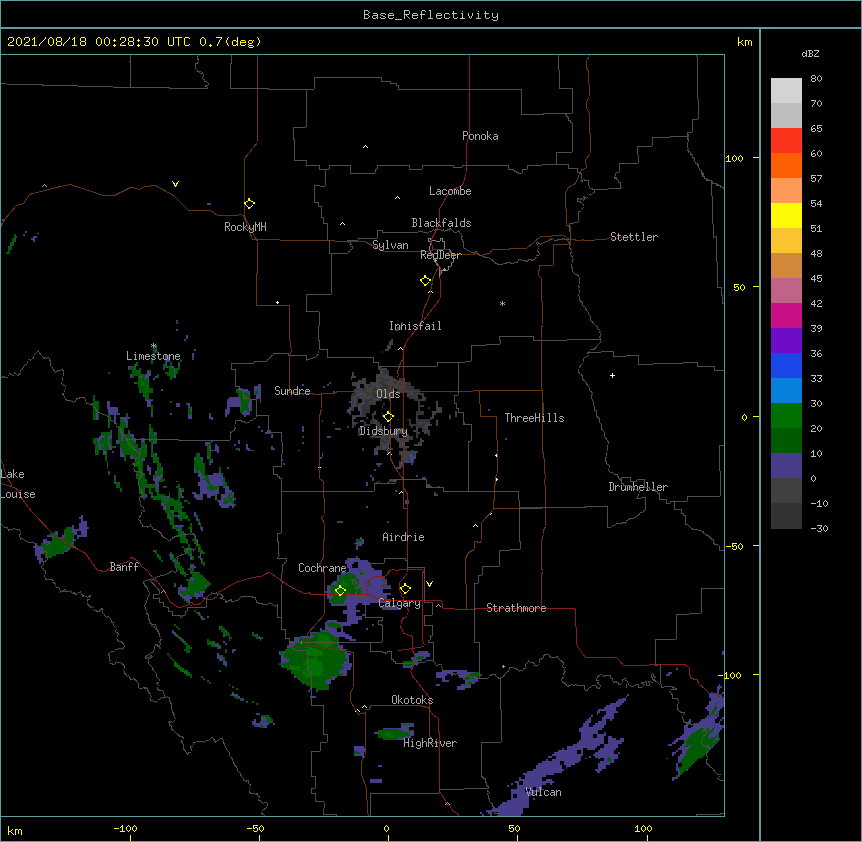Click the Vulcan city label
This screenshot has width=862, height=842.
tap(543, 792)
